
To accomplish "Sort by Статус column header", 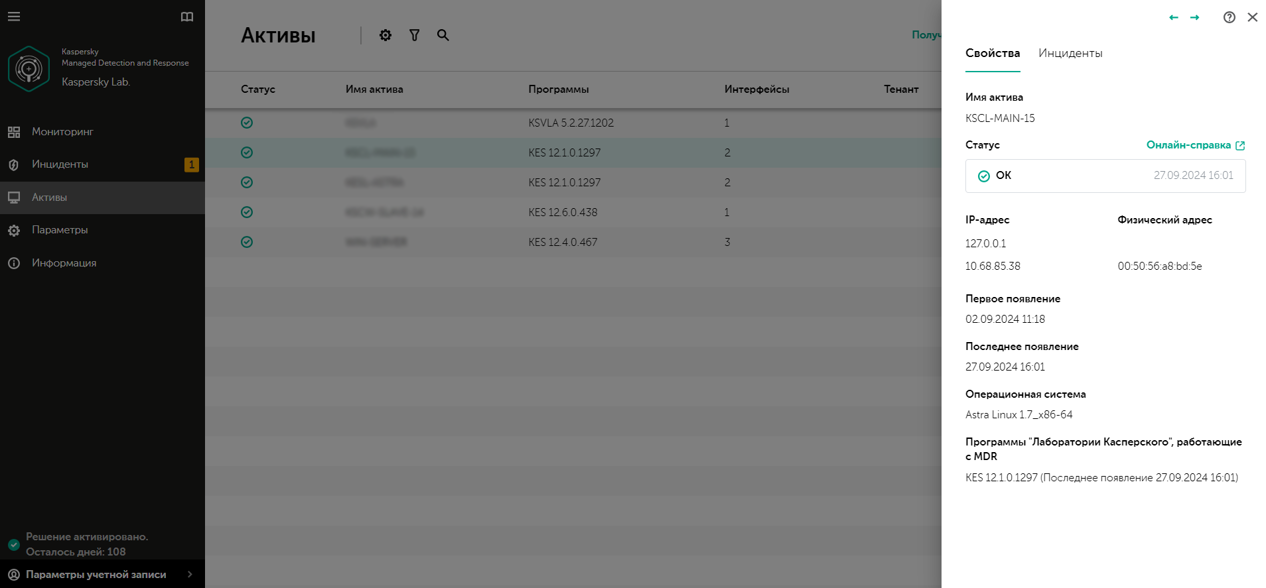I will (x=258, y=89).
